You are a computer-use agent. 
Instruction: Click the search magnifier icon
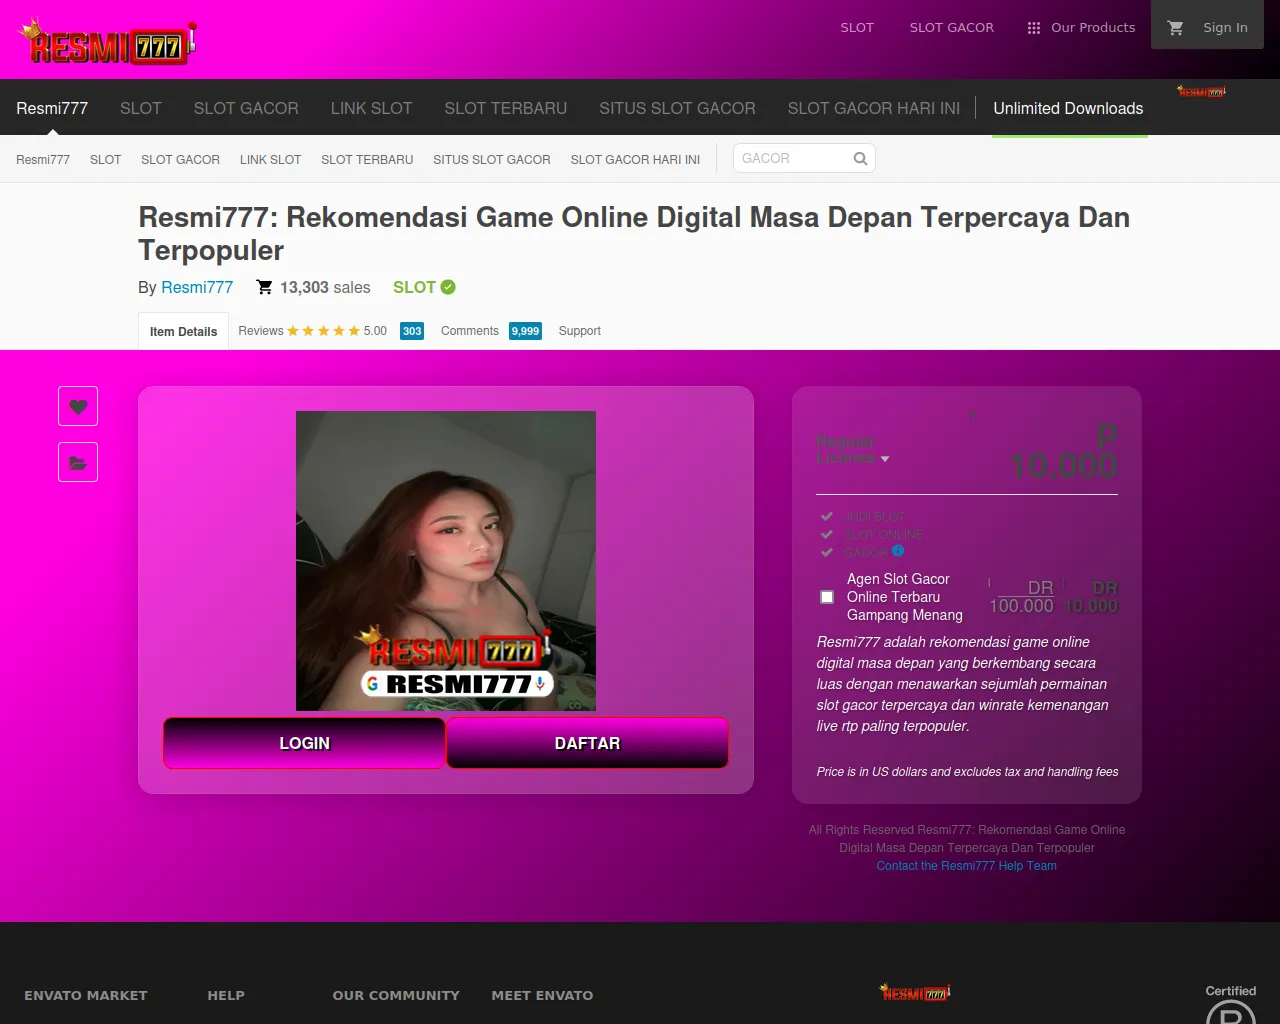point(860,158)
